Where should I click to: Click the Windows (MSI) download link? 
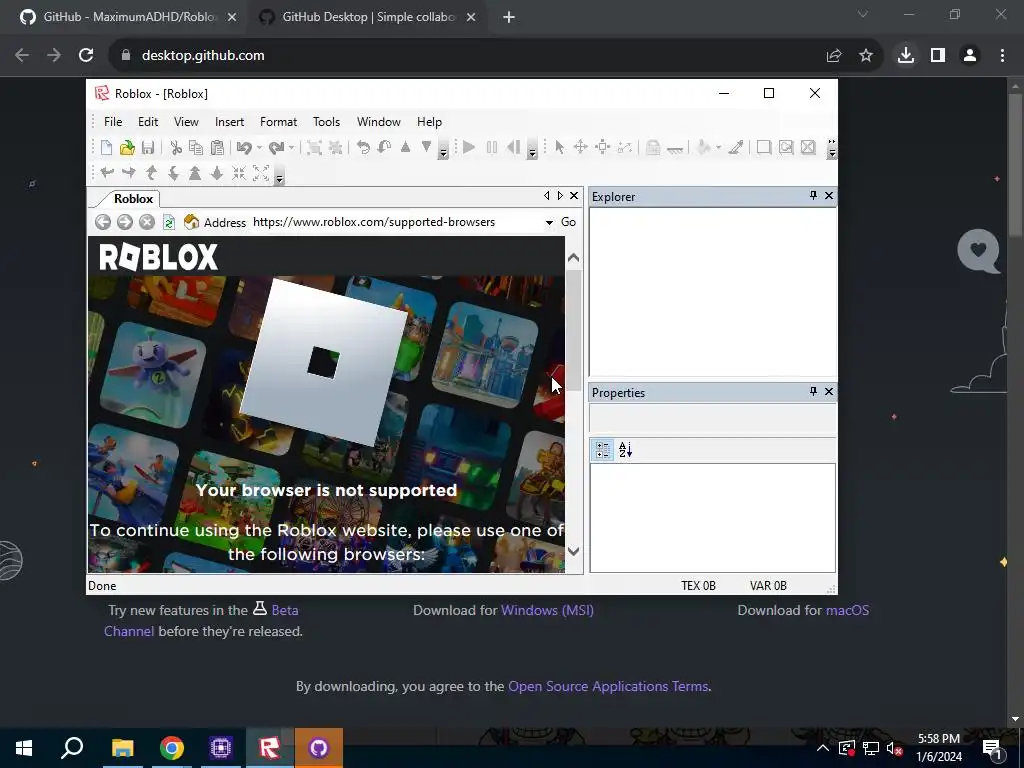tap(547, 610)
